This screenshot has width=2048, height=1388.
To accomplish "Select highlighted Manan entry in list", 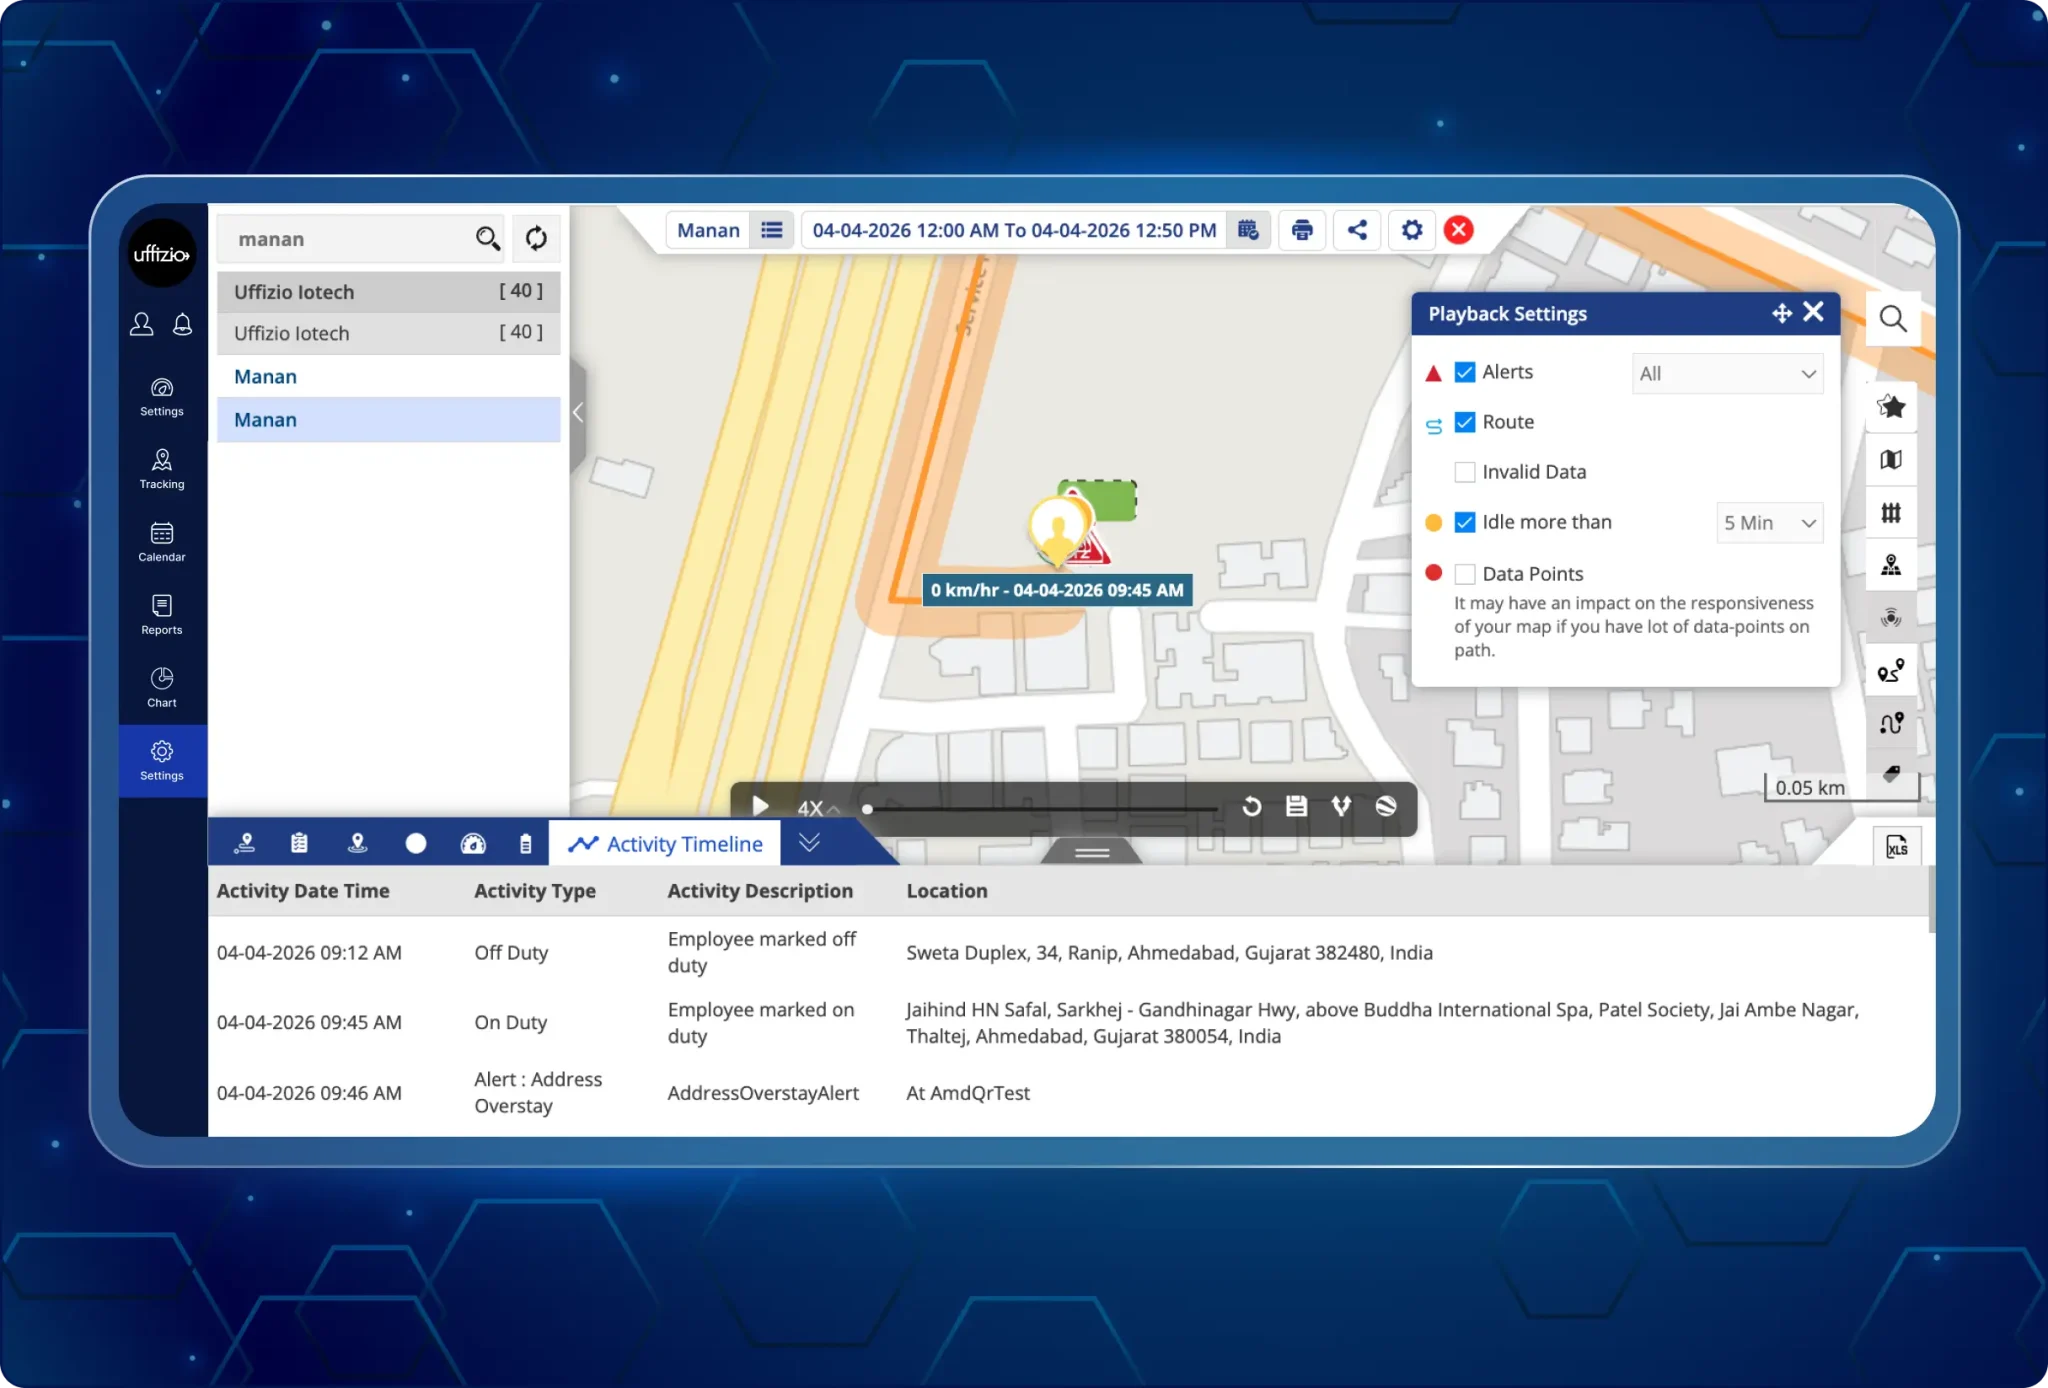I will pos(388,420).
